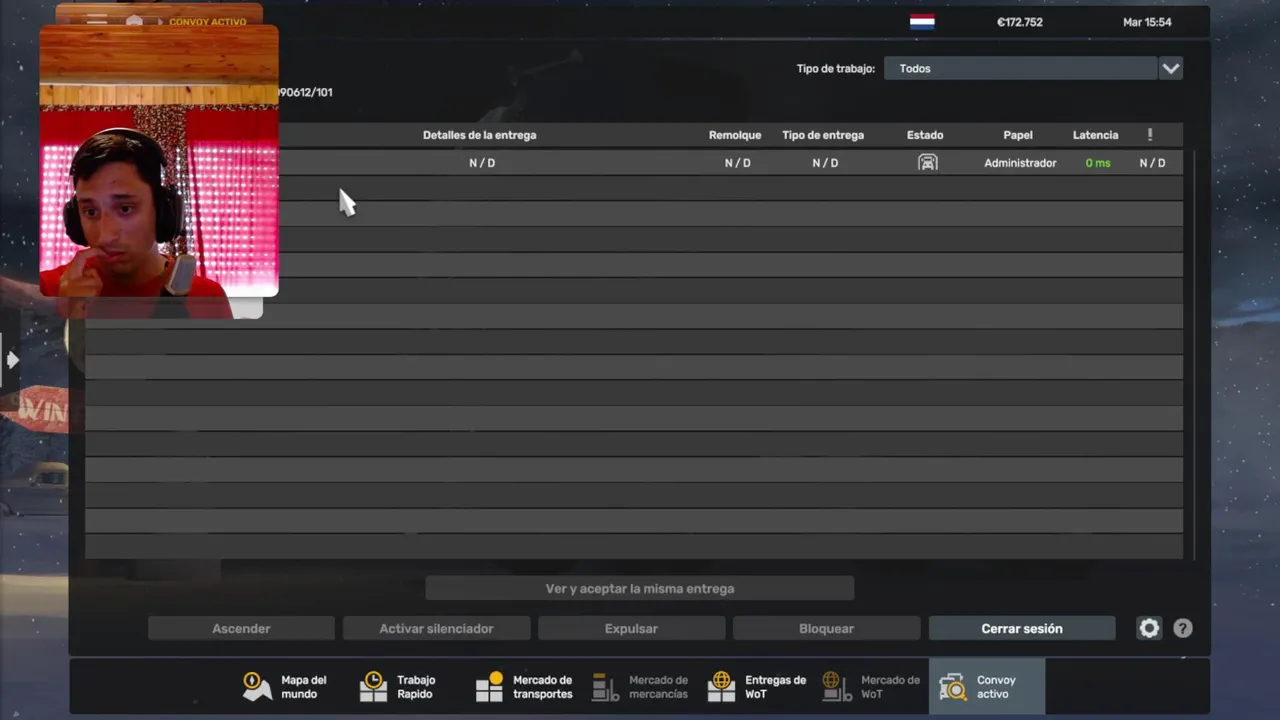Open the help question mark icon

[x=1183, y=628]
